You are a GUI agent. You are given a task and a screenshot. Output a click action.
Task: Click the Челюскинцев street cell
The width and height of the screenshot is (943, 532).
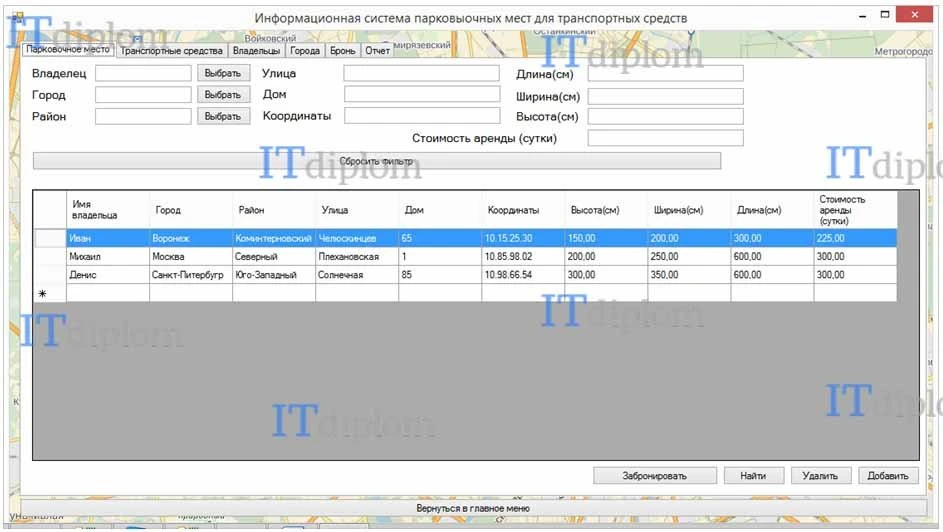357,238
